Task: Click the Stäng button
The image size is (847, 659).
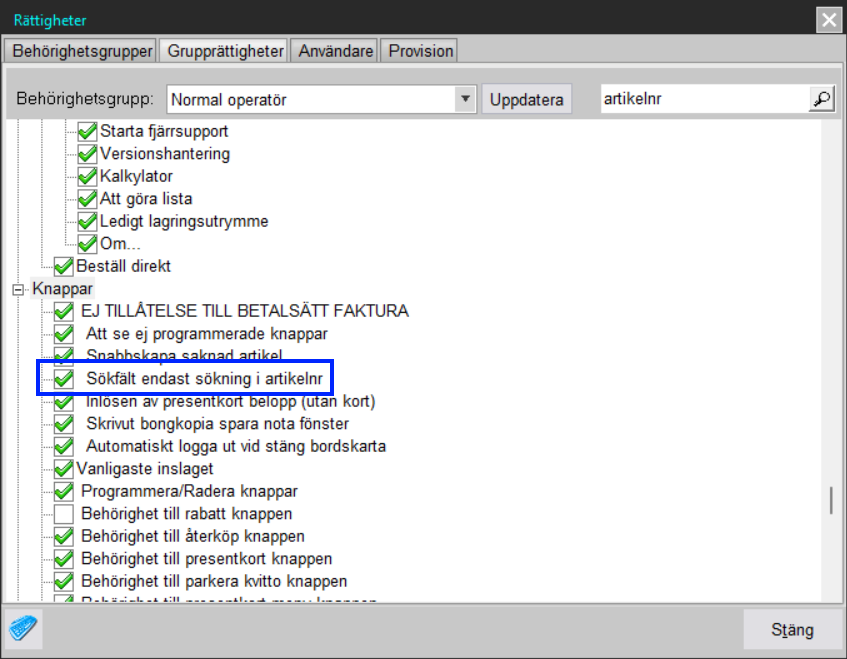Action: point(792,630)
